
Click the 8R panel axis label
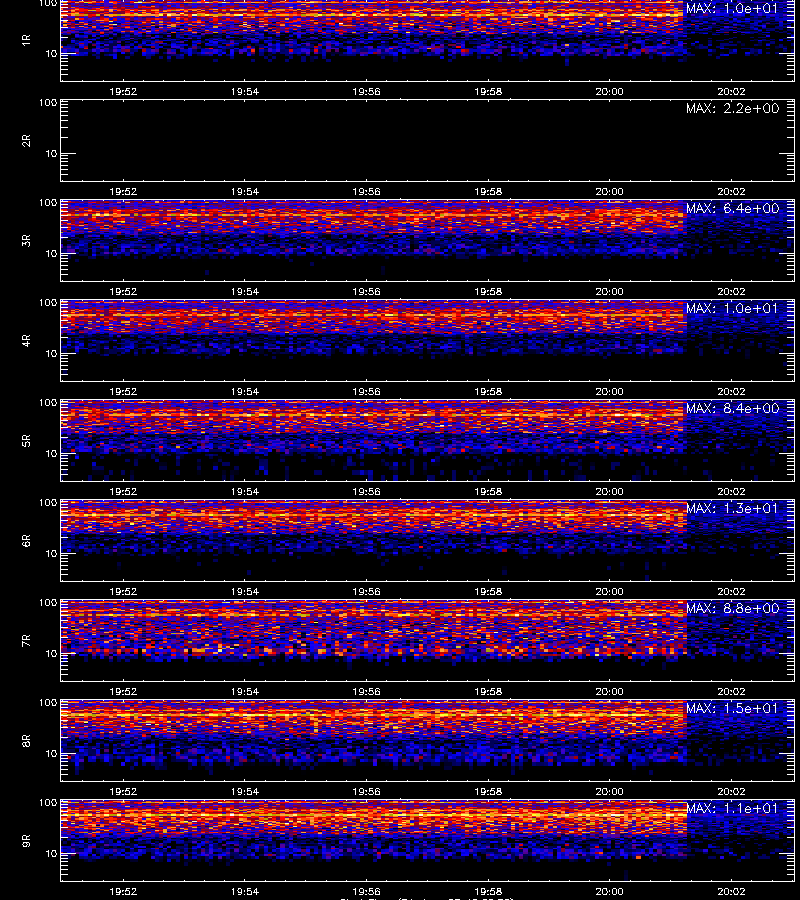pos(26,740)
